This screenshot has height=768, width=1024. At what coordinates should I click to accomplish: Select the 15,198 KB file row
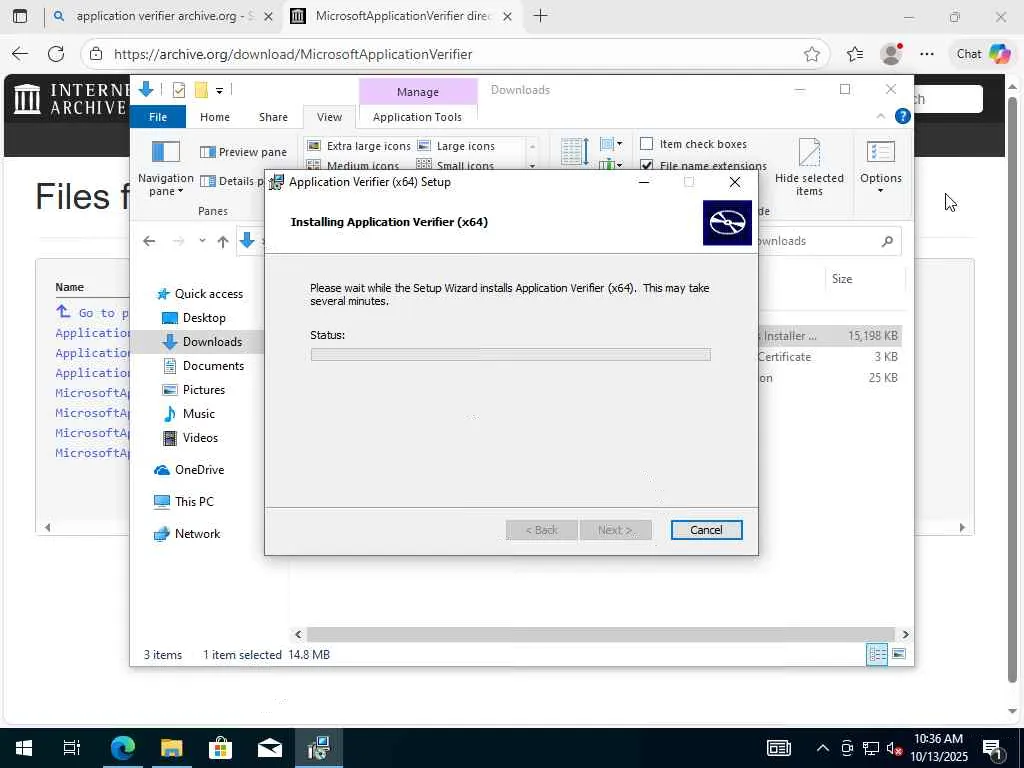(828, 336)
